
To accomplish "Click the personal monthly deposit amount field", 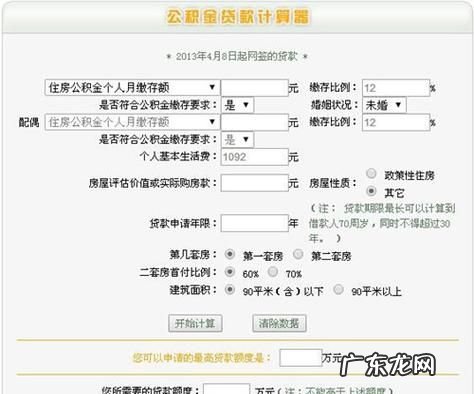I will 255,88.
